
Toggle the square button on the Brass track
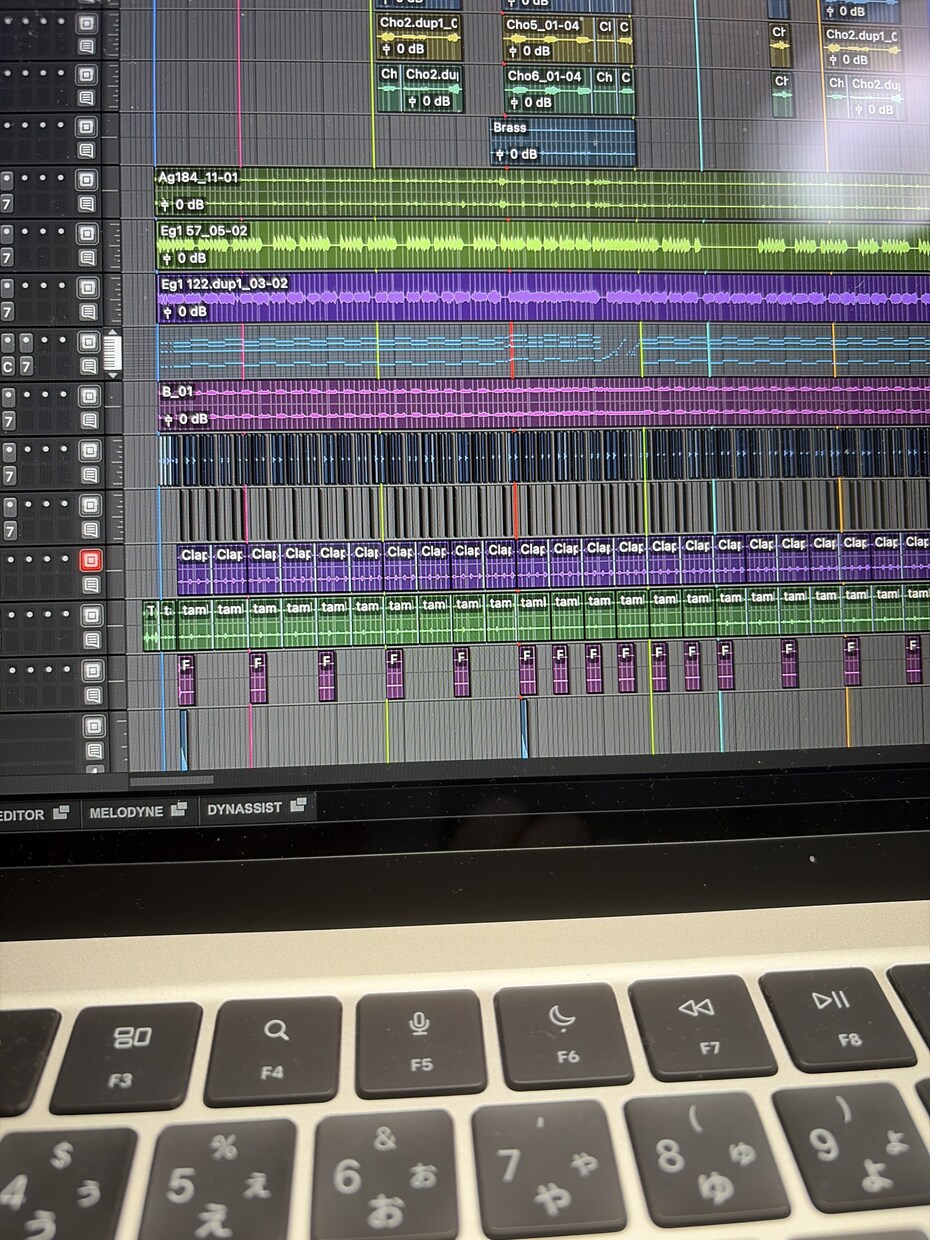(x=87, y=127)
